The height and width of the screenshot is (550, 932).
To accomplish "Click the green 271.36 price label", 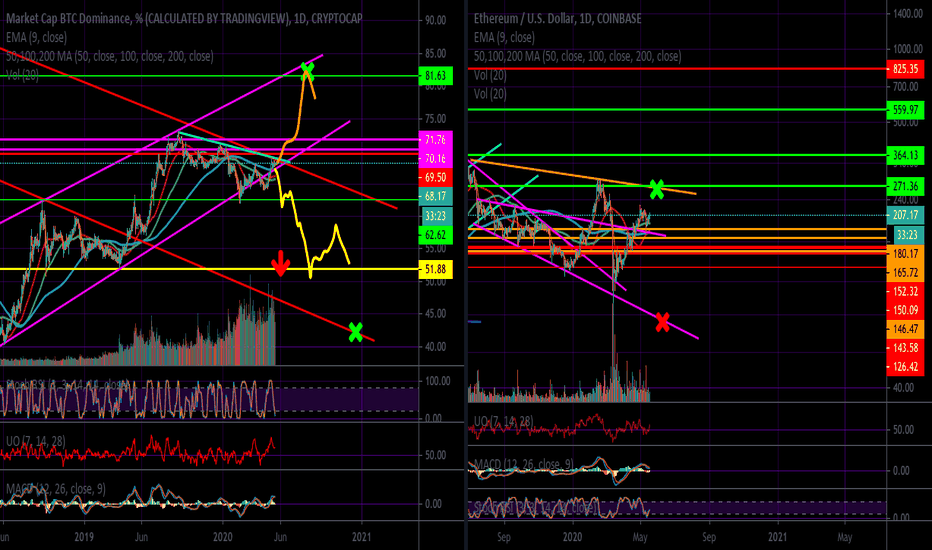I will click(x=905, y=186).
